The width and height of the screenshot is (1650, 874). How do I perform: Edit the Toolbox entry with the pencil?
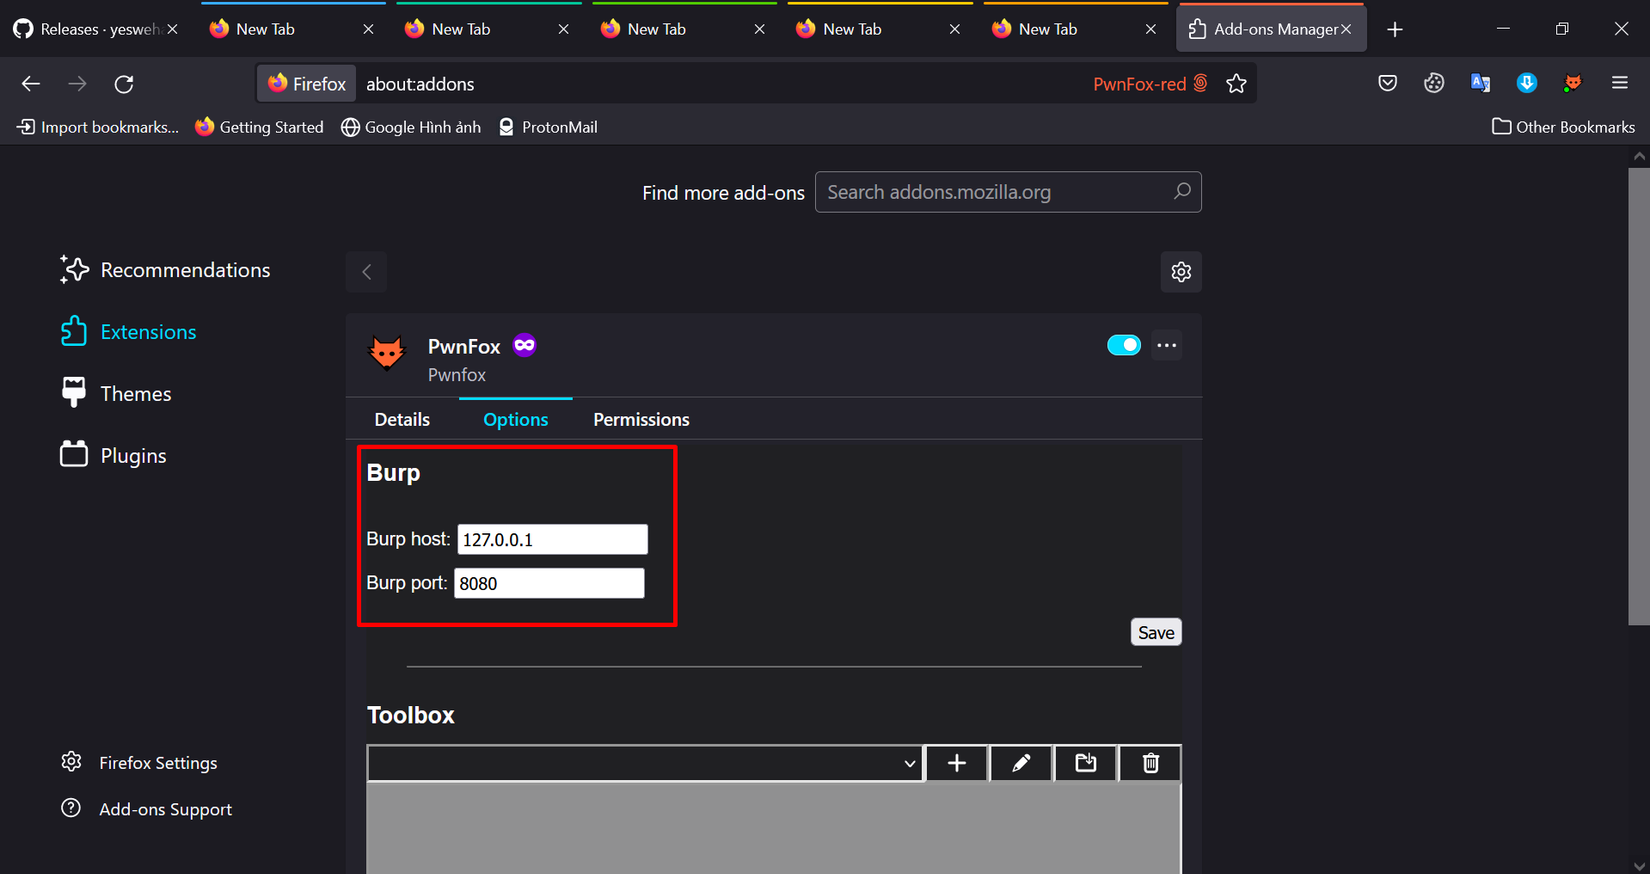(1021, 763)
